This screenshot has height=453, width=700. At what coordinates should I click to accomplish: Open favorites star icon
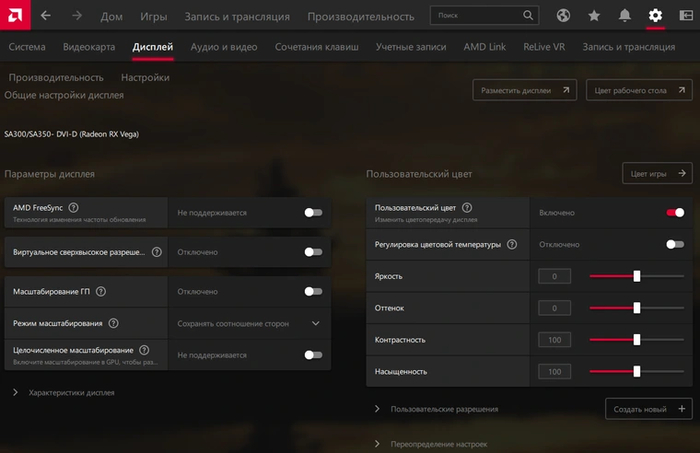coord(594,16)
